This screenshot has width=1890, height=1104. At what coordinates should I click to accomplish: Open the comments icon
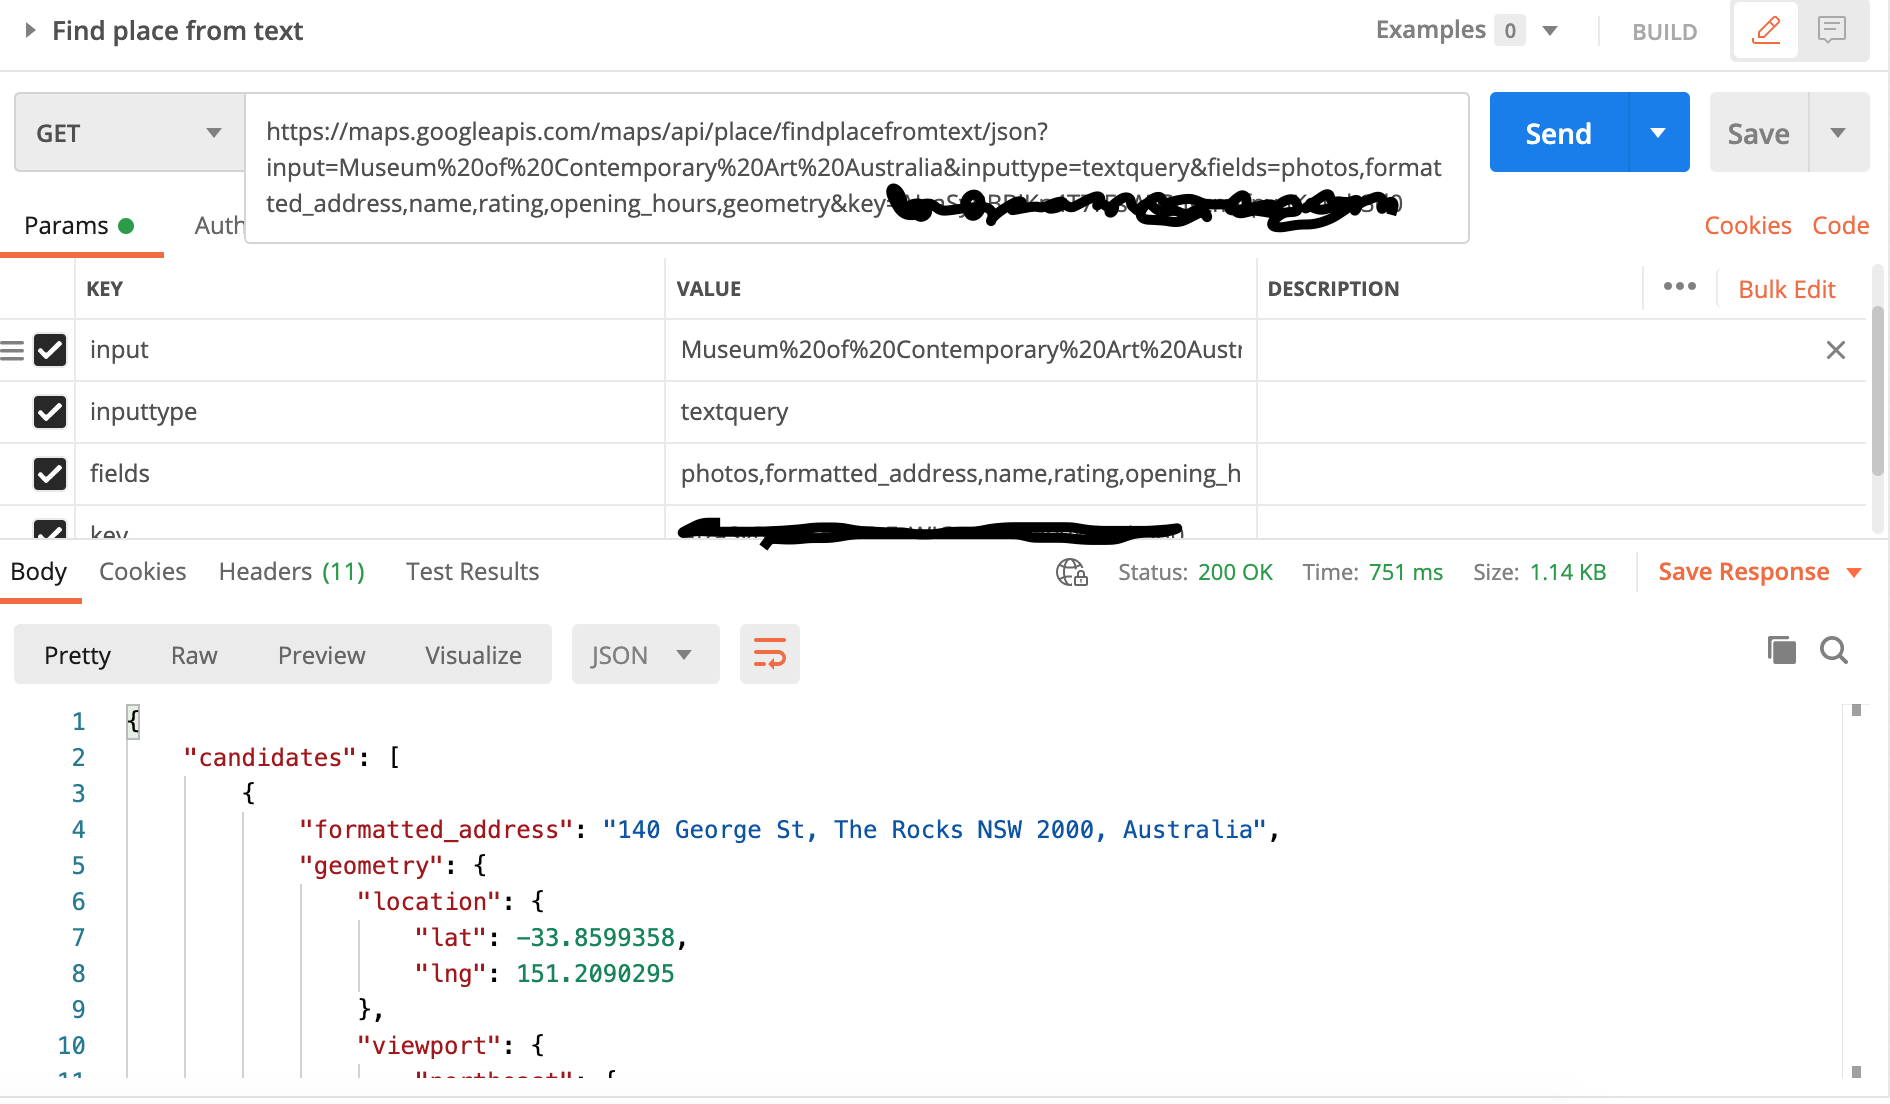point(1831,30)
